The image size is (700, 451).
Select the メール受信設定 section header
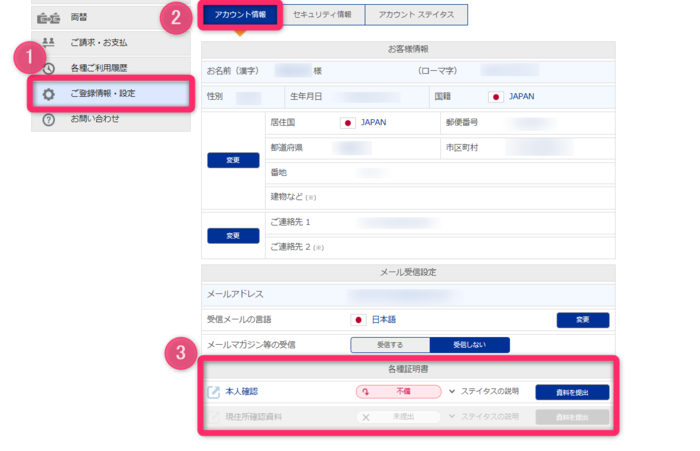pos(408,272)
